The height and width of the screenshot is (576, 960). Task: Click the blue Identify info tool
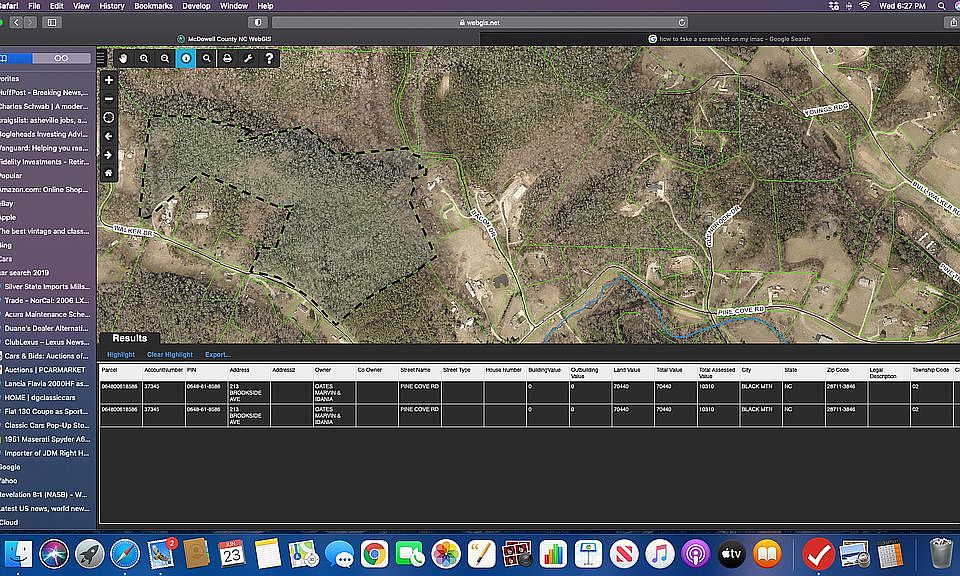186,59
